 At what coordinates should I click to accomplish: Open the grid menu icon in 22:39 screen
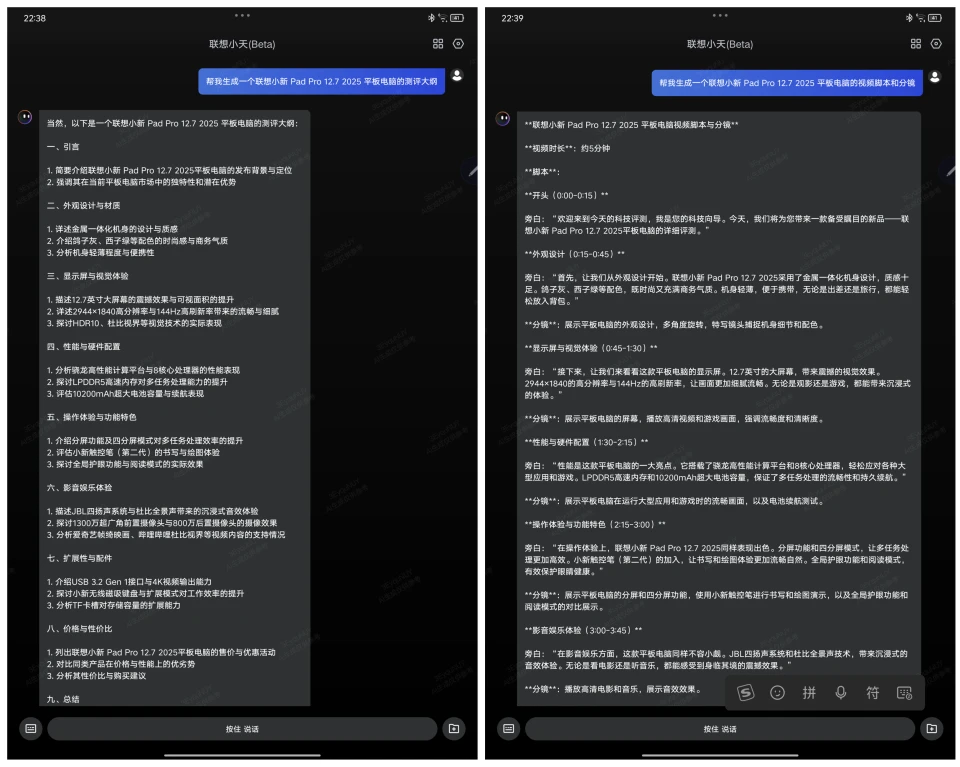(x=915, y=43)
